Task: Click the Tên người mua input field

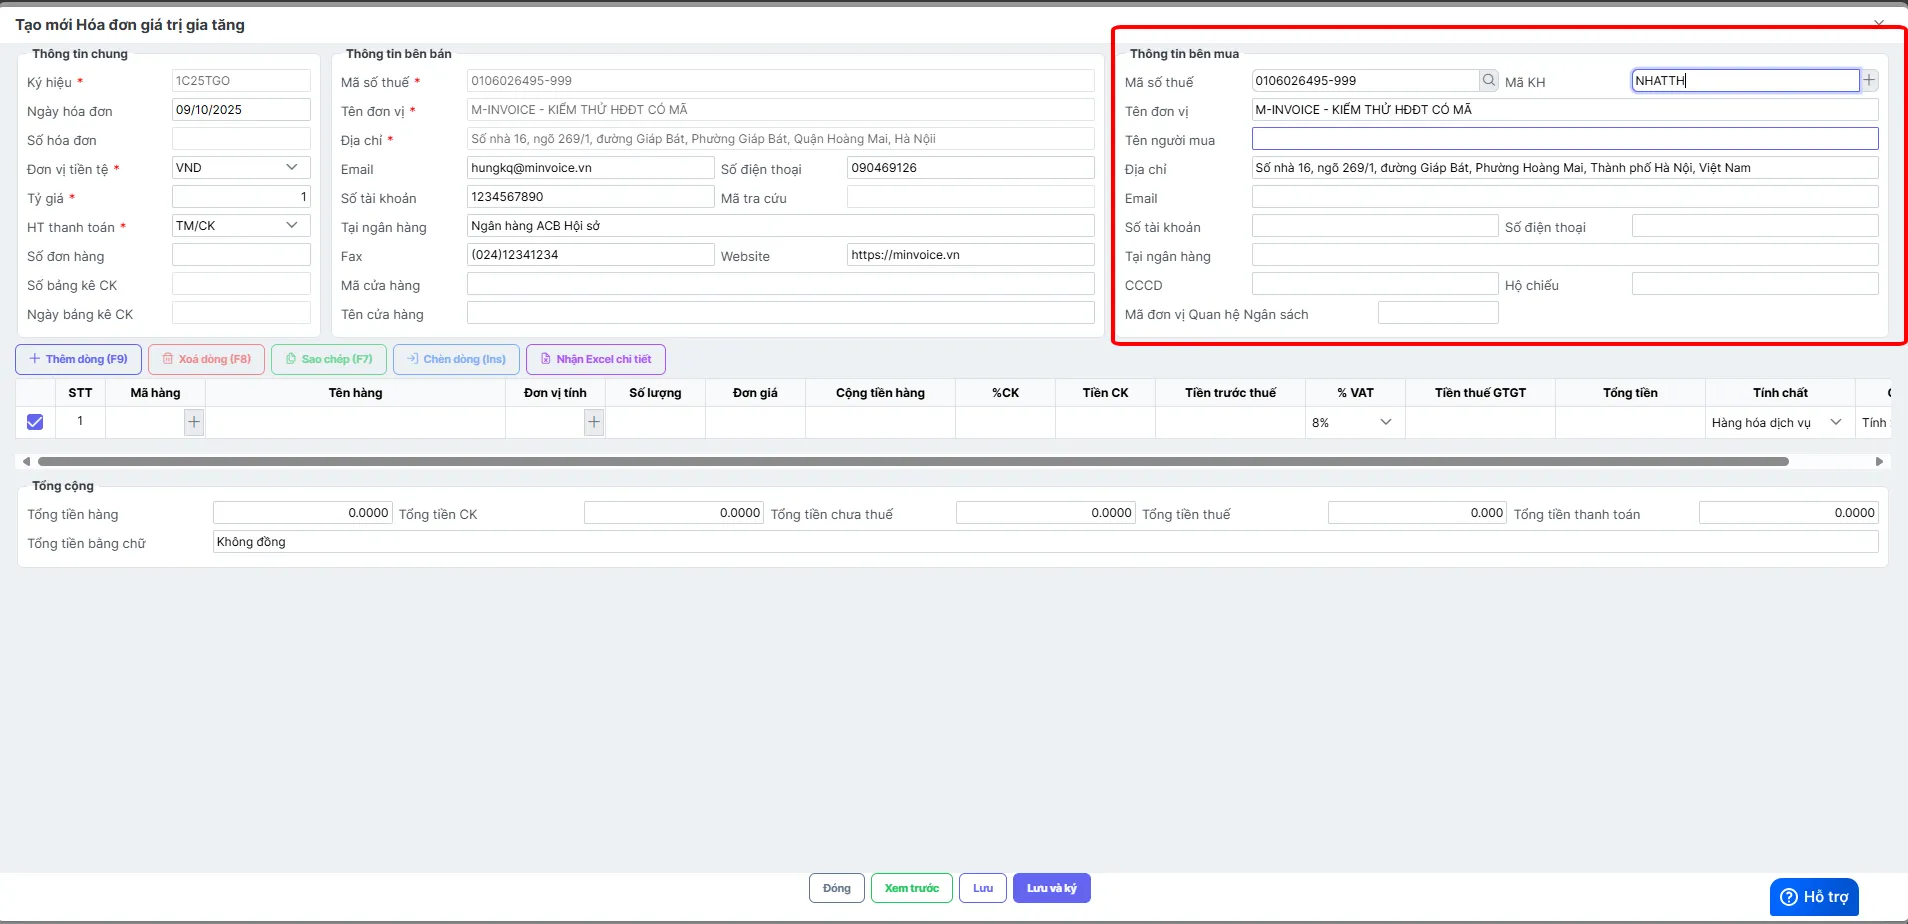Action: tap(1564, 139)
